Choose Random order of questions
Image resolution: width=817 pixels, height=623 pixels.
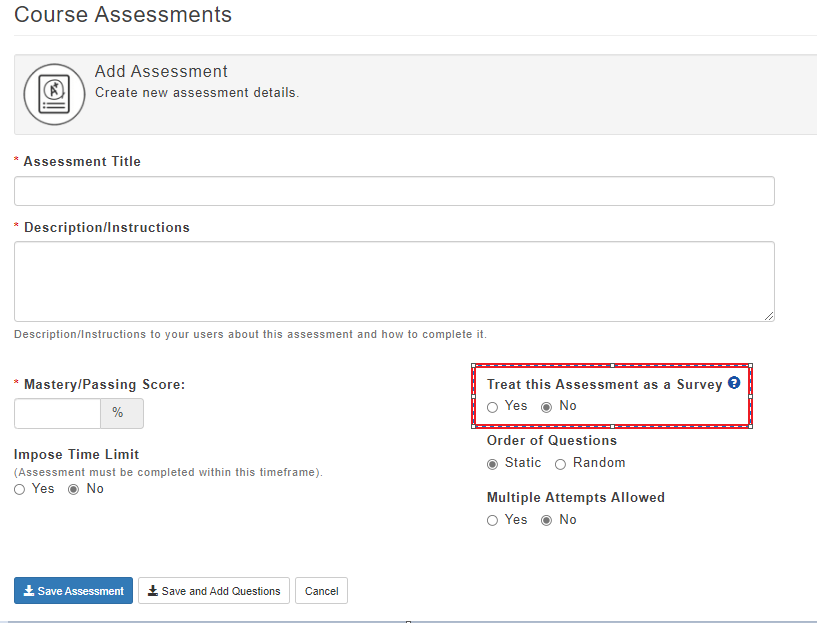[560, 464]
